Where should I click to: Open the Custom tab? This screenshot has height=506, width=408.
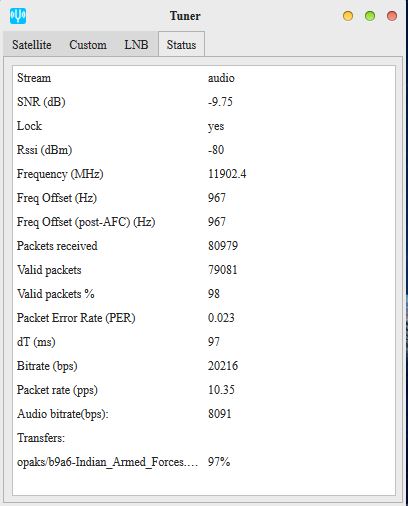tap(88, 45)
